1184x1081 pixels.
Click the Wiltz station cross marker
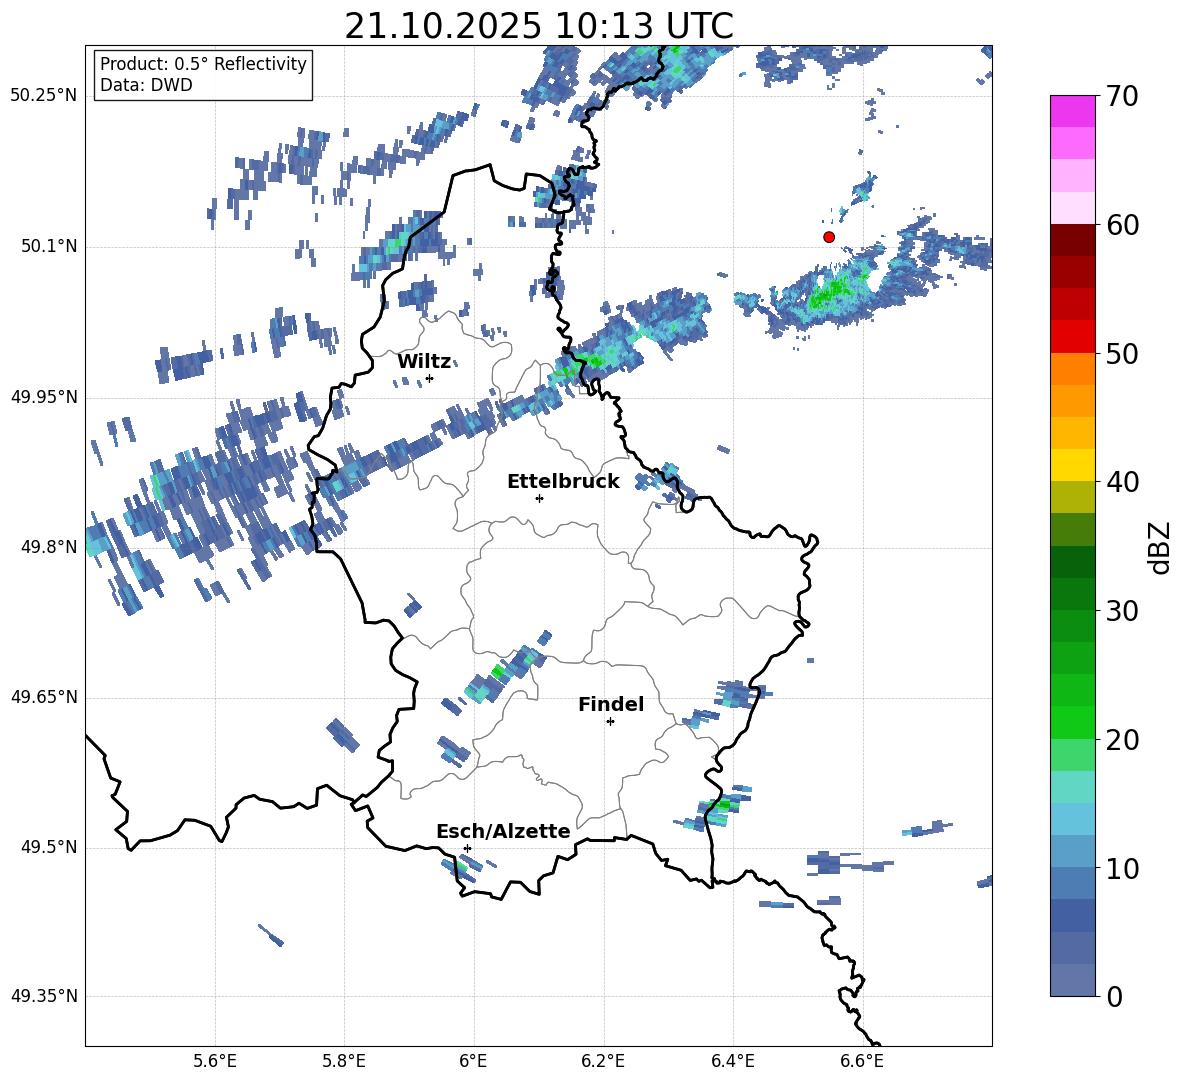point(430,378)
